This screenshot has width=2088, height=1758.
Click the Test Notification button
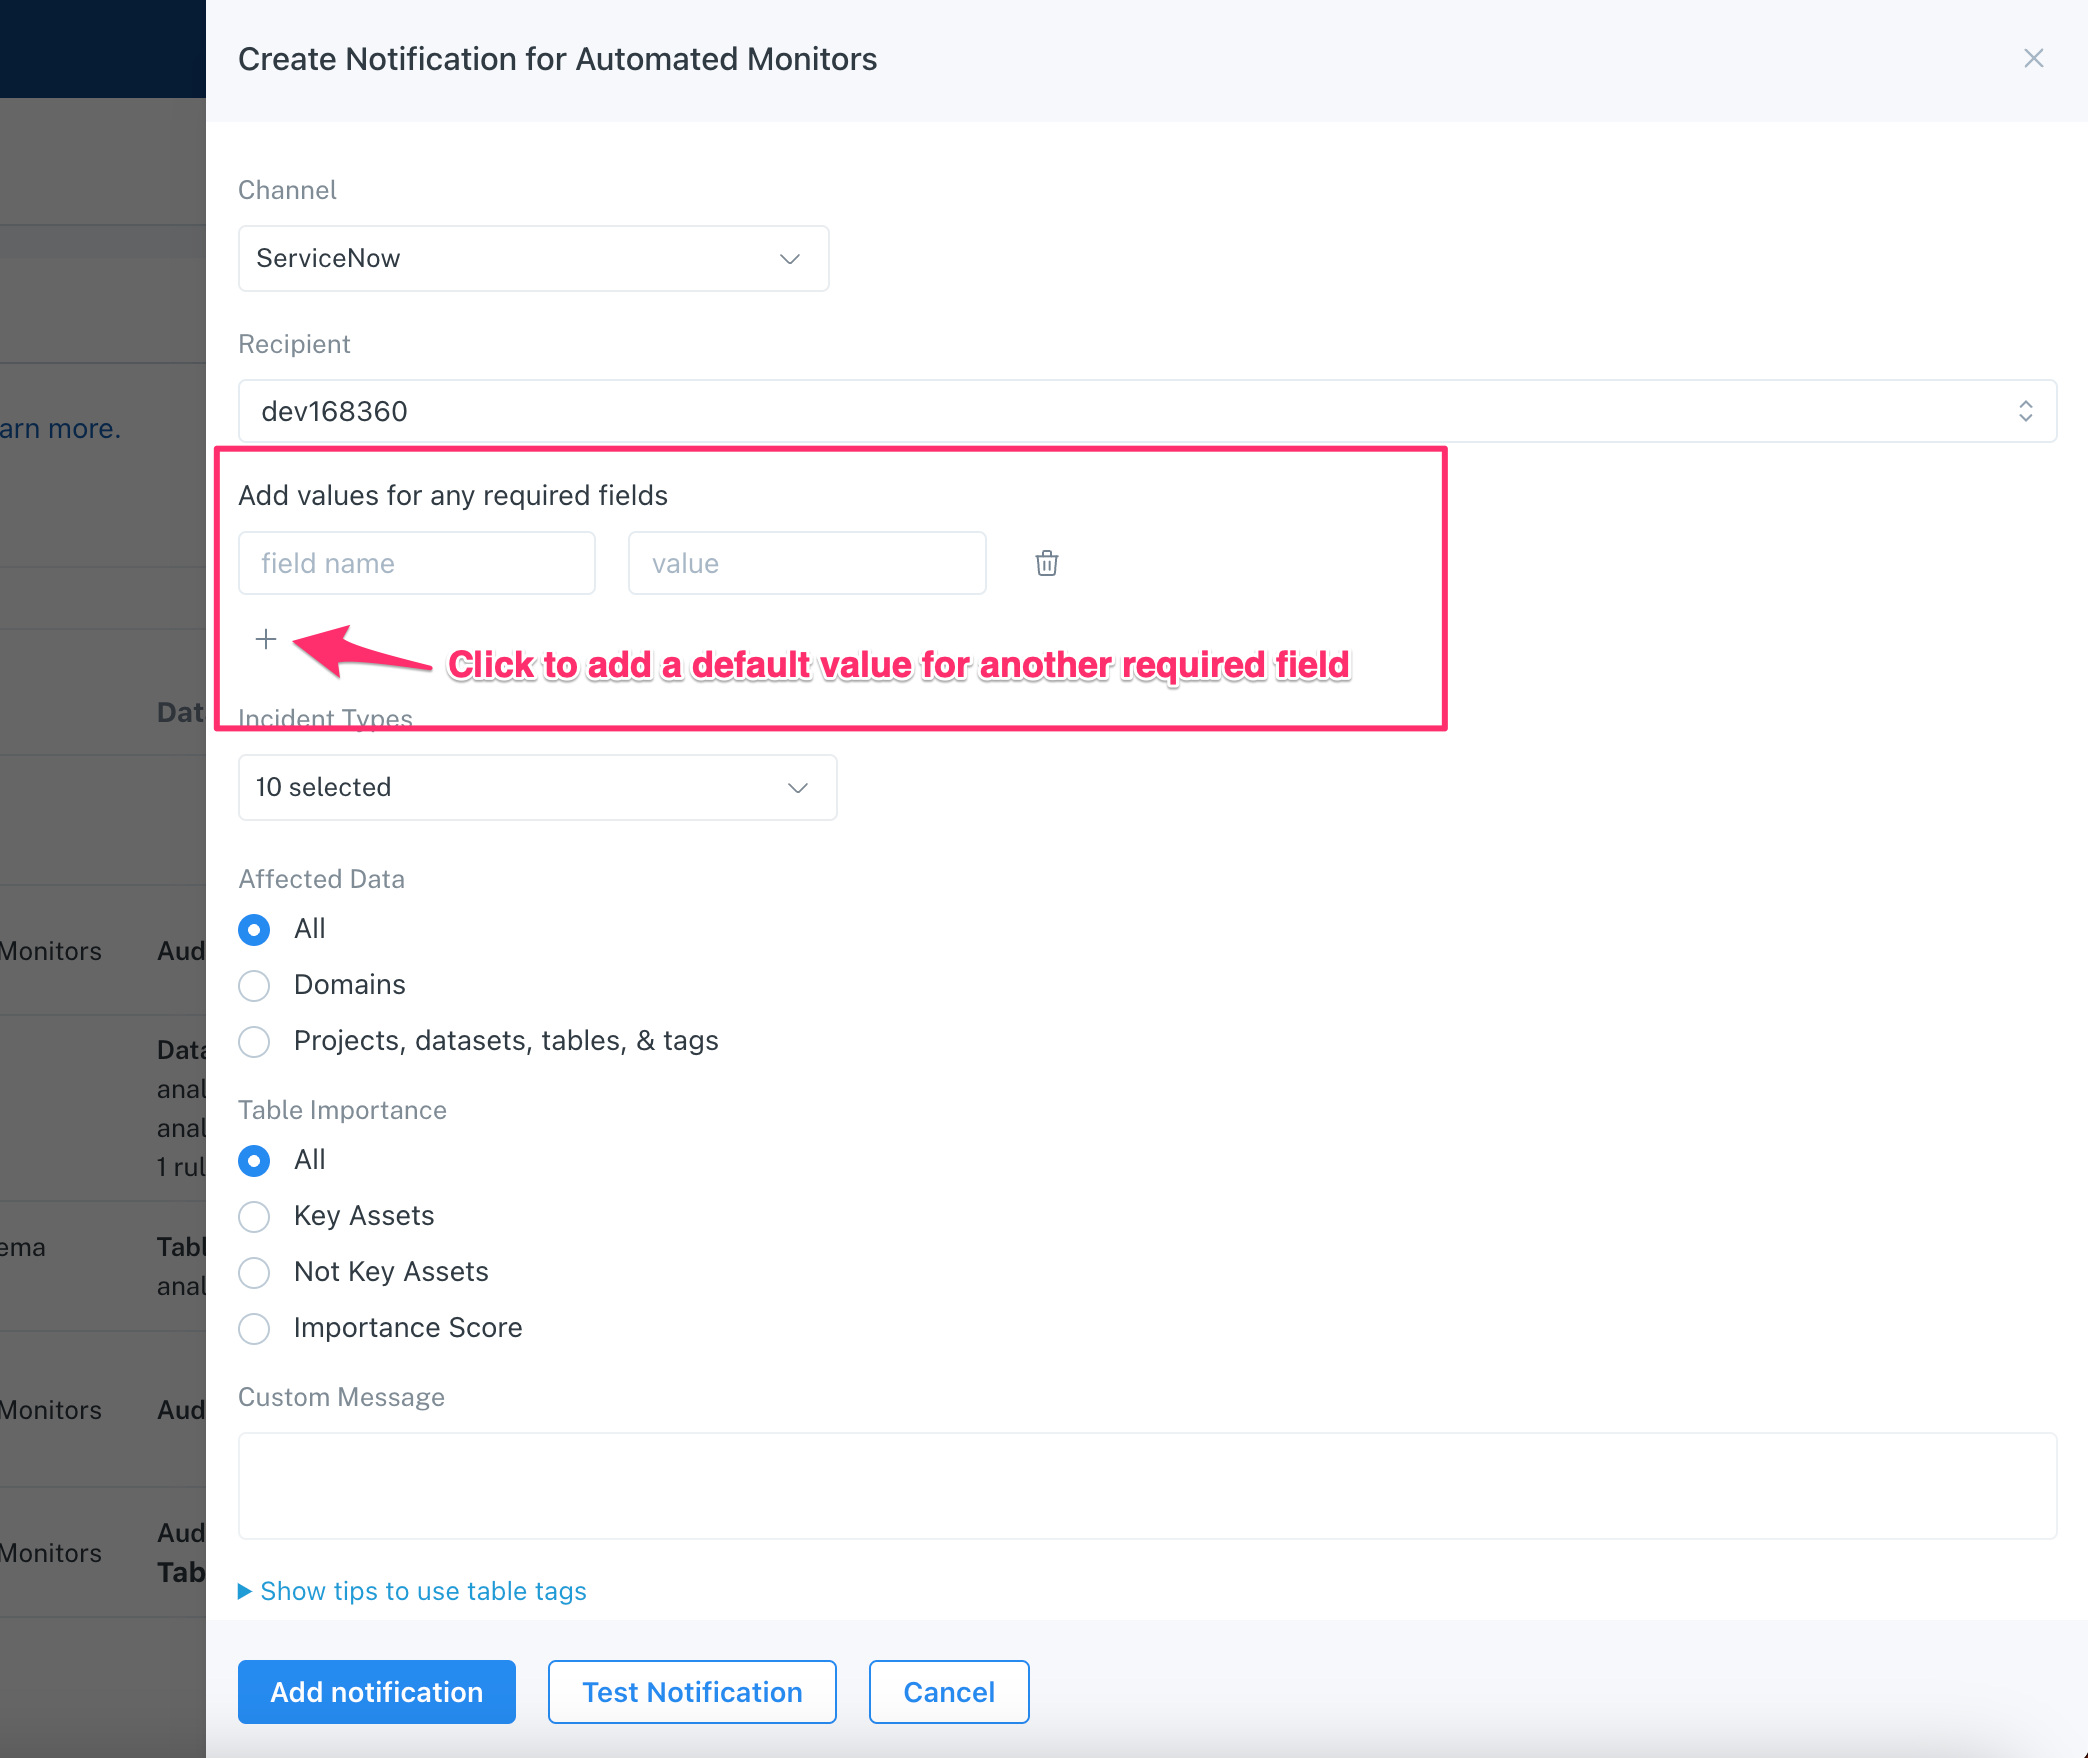(692, 1692)
